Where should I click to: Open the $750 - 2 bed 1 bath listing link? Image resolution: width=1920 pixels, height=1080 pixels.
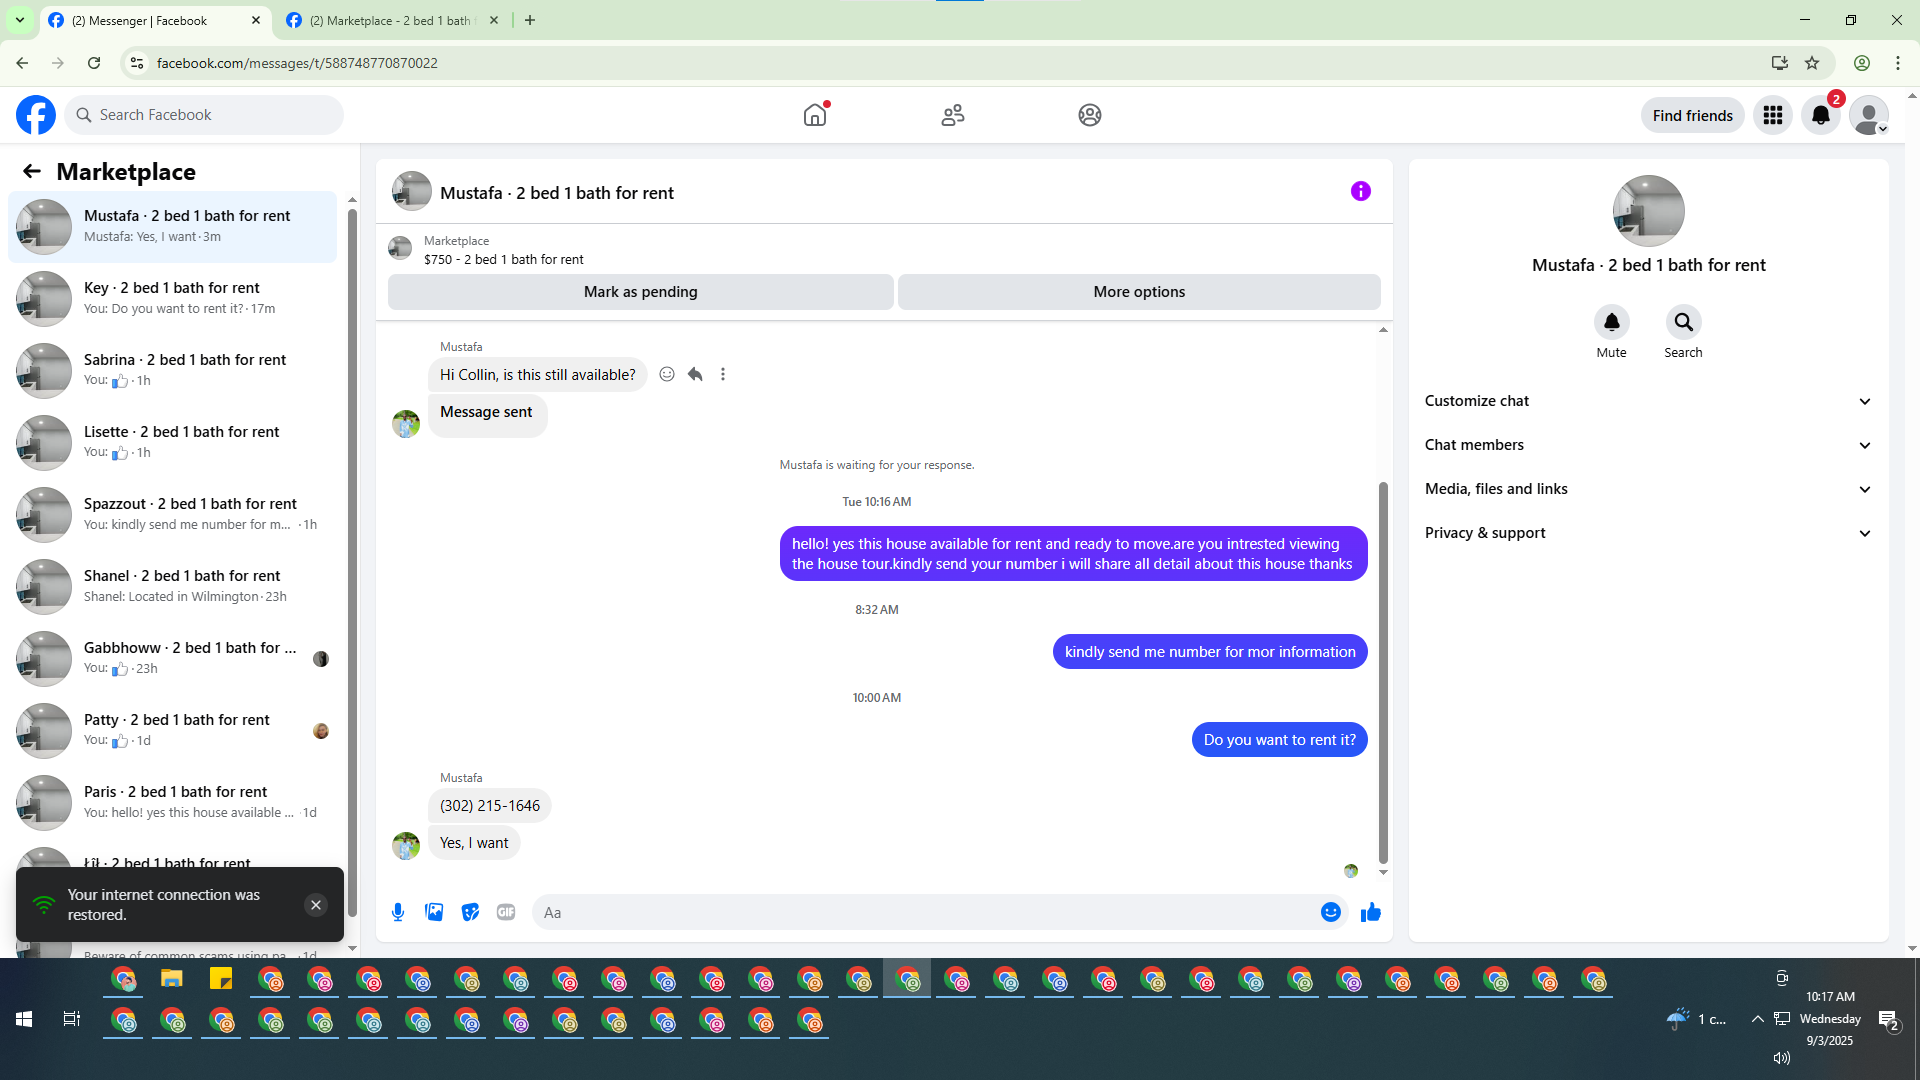[x=503, y=259]
